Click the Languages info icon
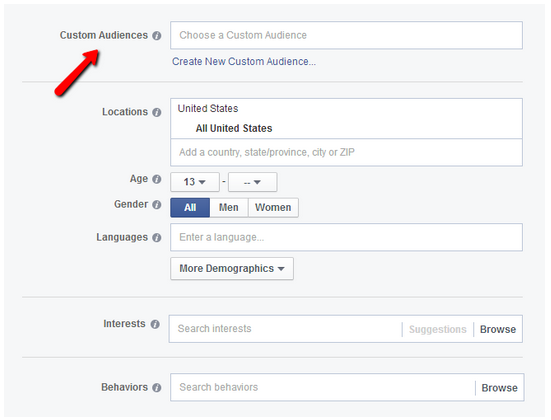 tap(157, 238)
